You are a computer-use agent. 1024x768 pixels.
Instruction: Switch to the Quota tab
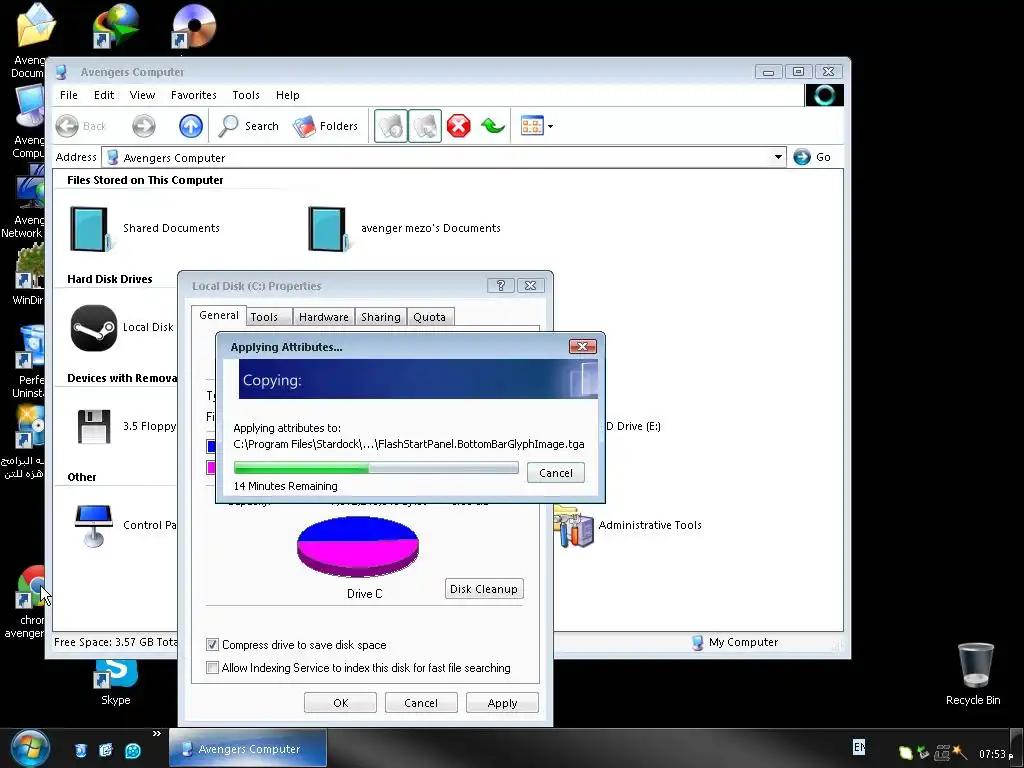(429, 317)
